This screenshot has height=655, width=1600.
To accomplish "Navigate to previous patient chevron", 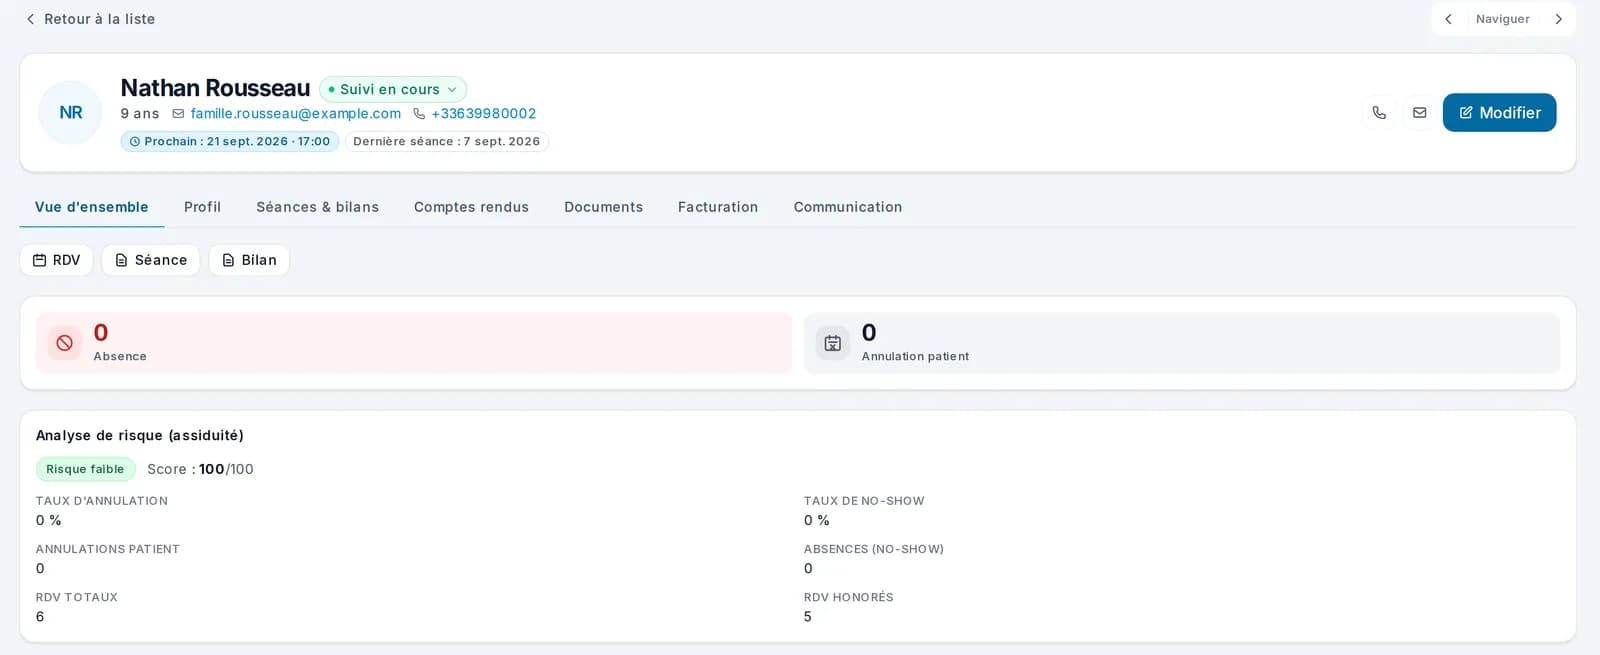I will click(x=1448, y=19).
